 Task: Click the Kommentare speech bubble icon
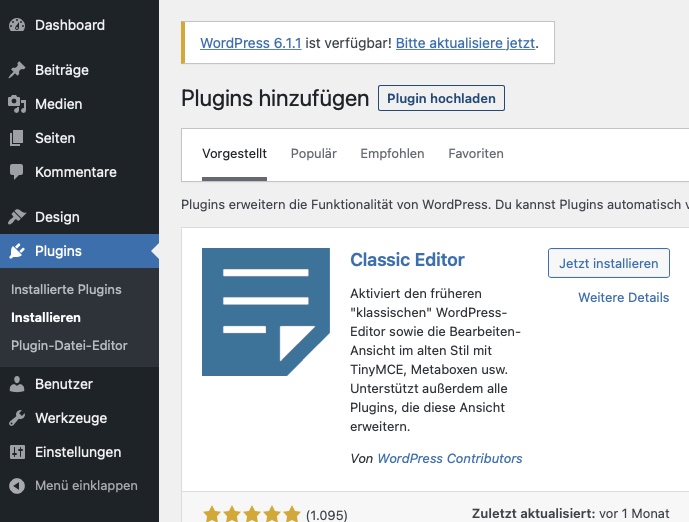[17, 172]
